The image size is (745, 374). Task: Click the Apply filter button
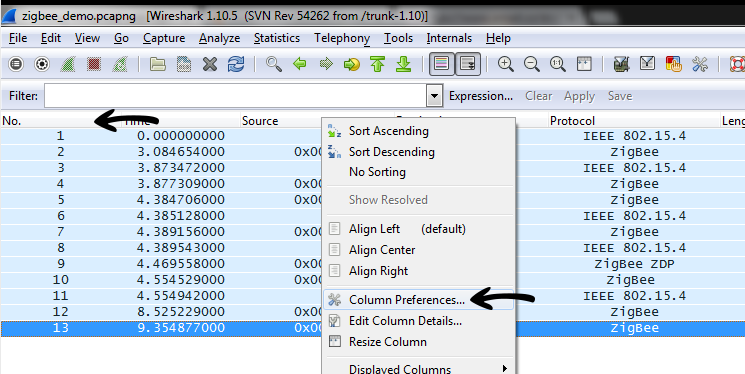click(579, 96)
